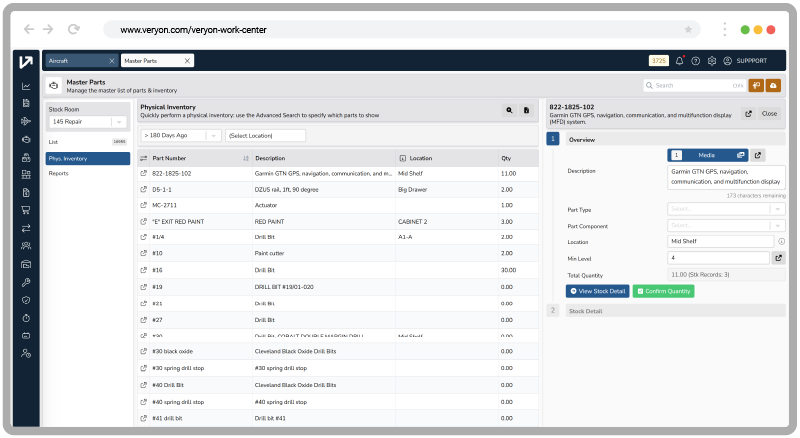This screenshot has height=438, width=800.
Task: Open the people group sidebar icon
Action: pos(26,246)
